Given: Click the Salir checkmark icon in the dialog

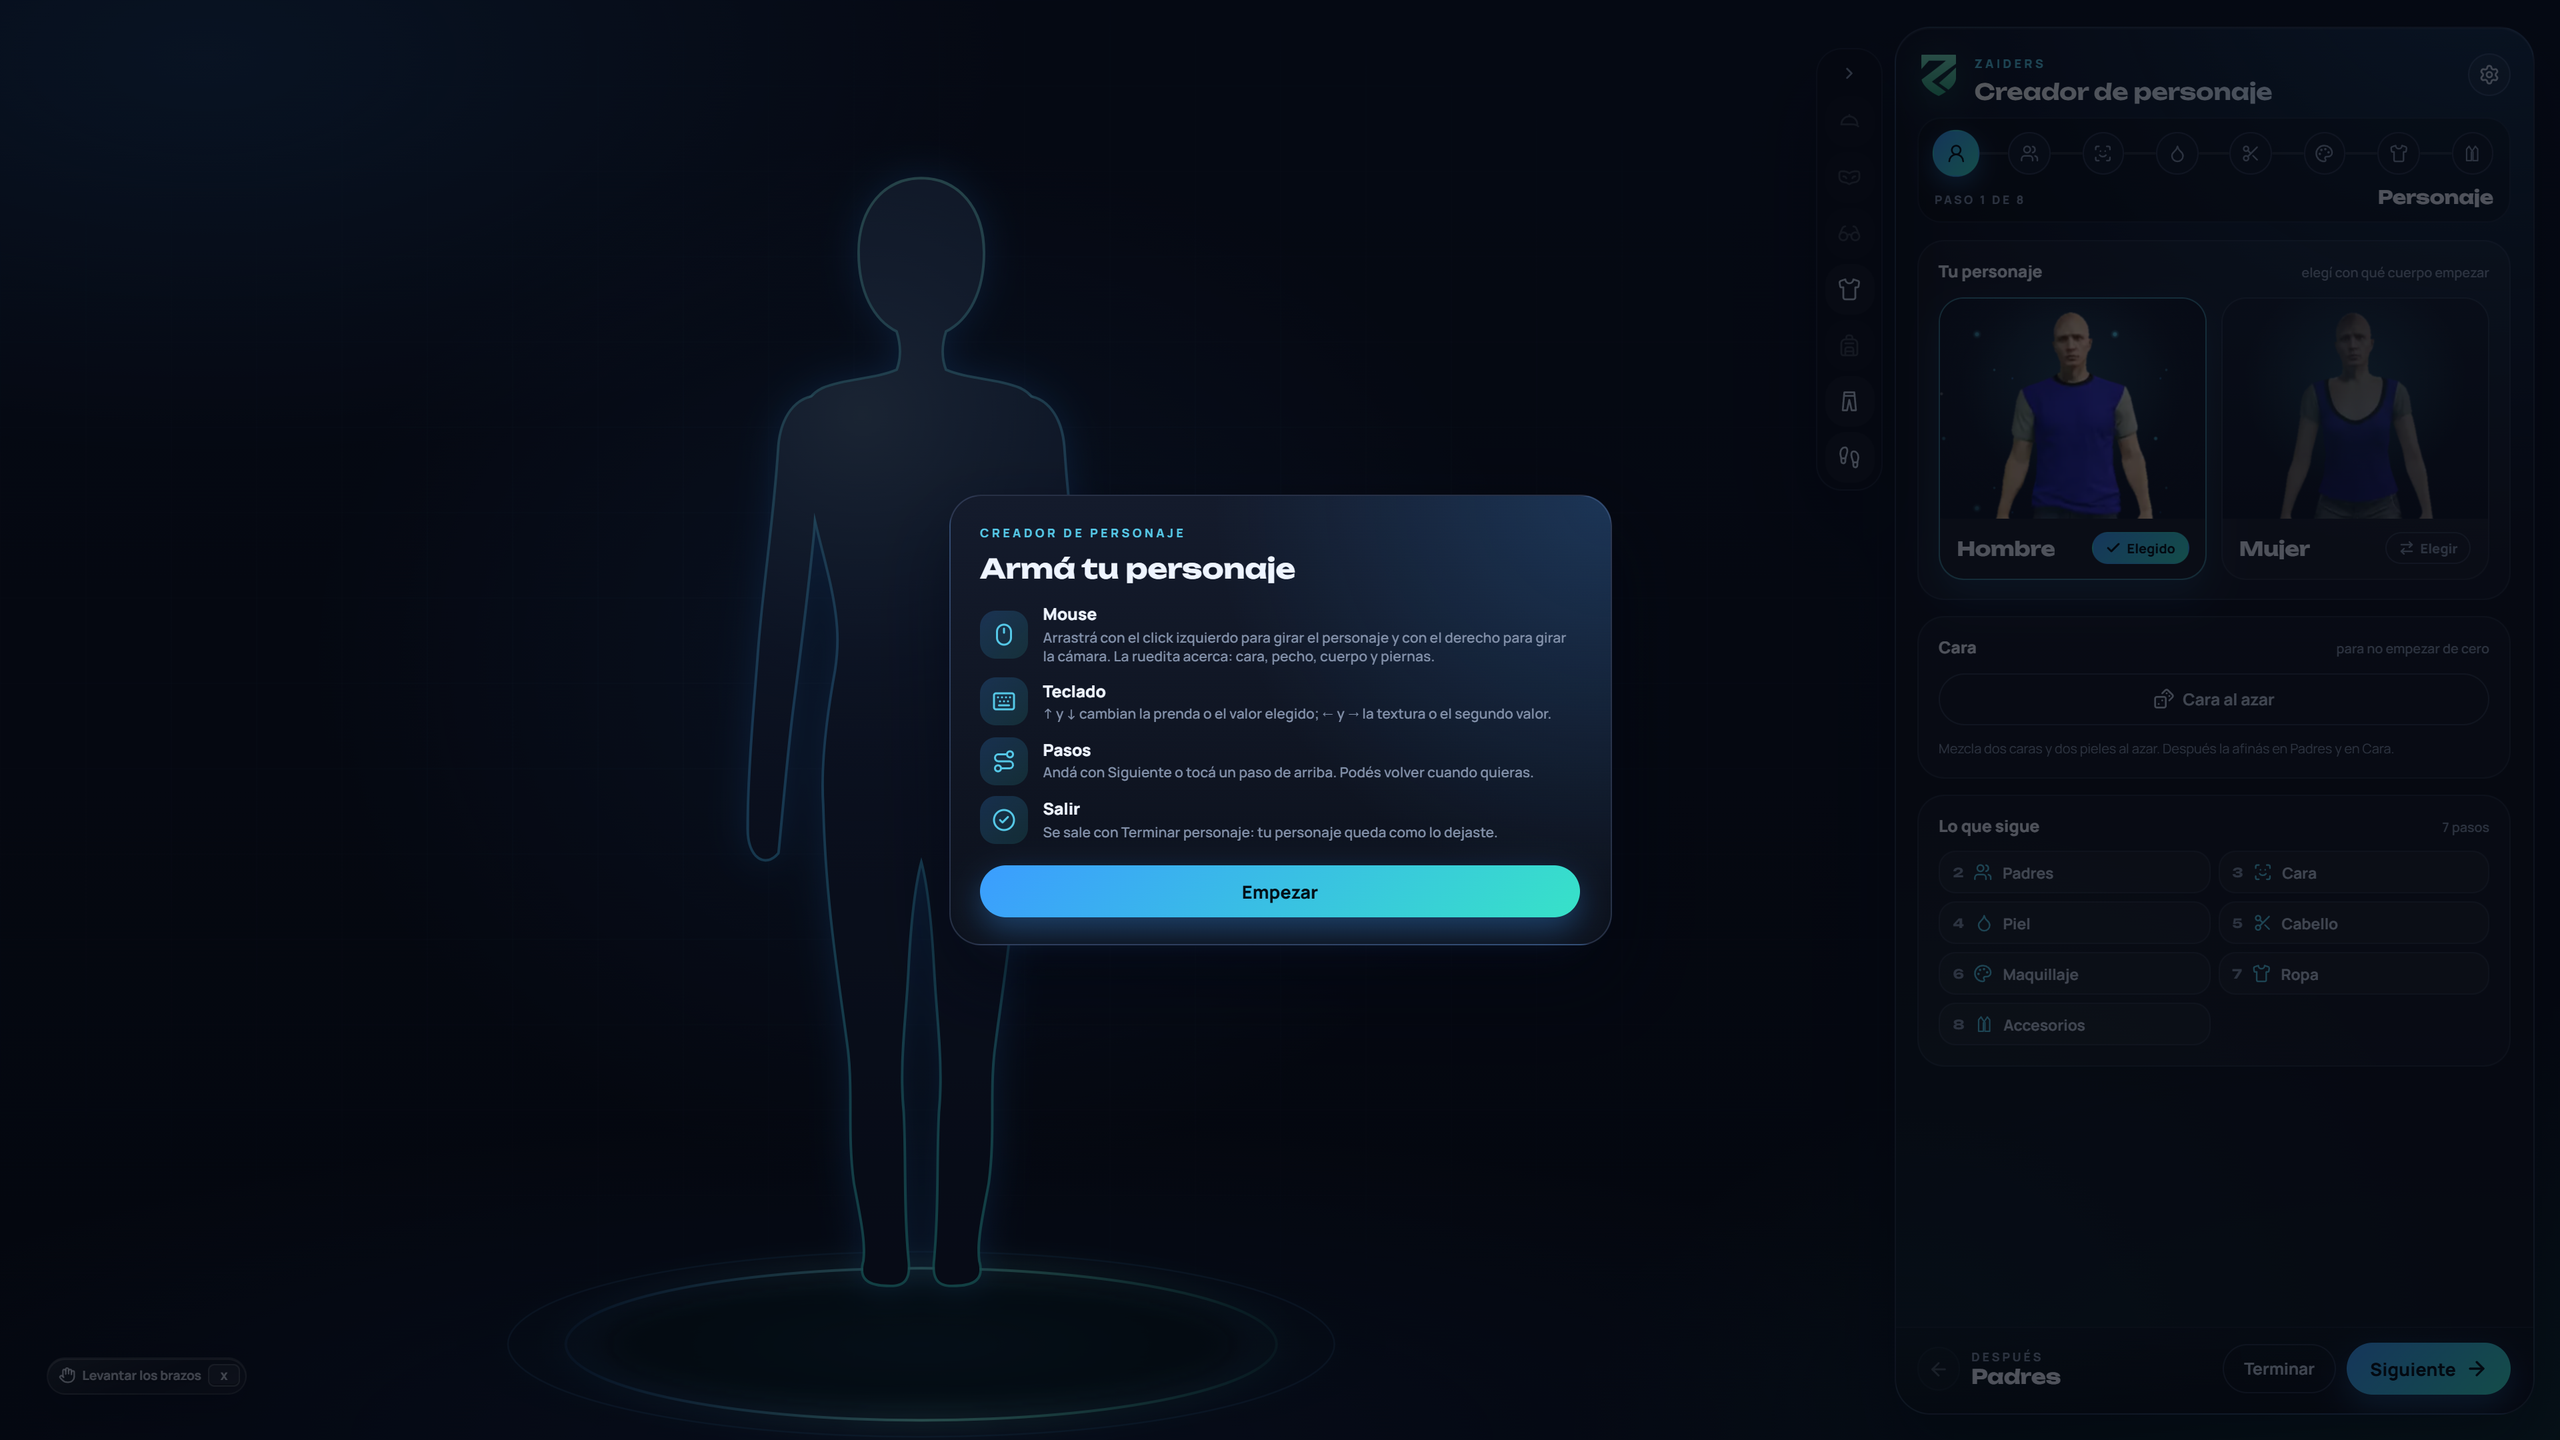Looking at the screenshot, I should (1003, 820).
